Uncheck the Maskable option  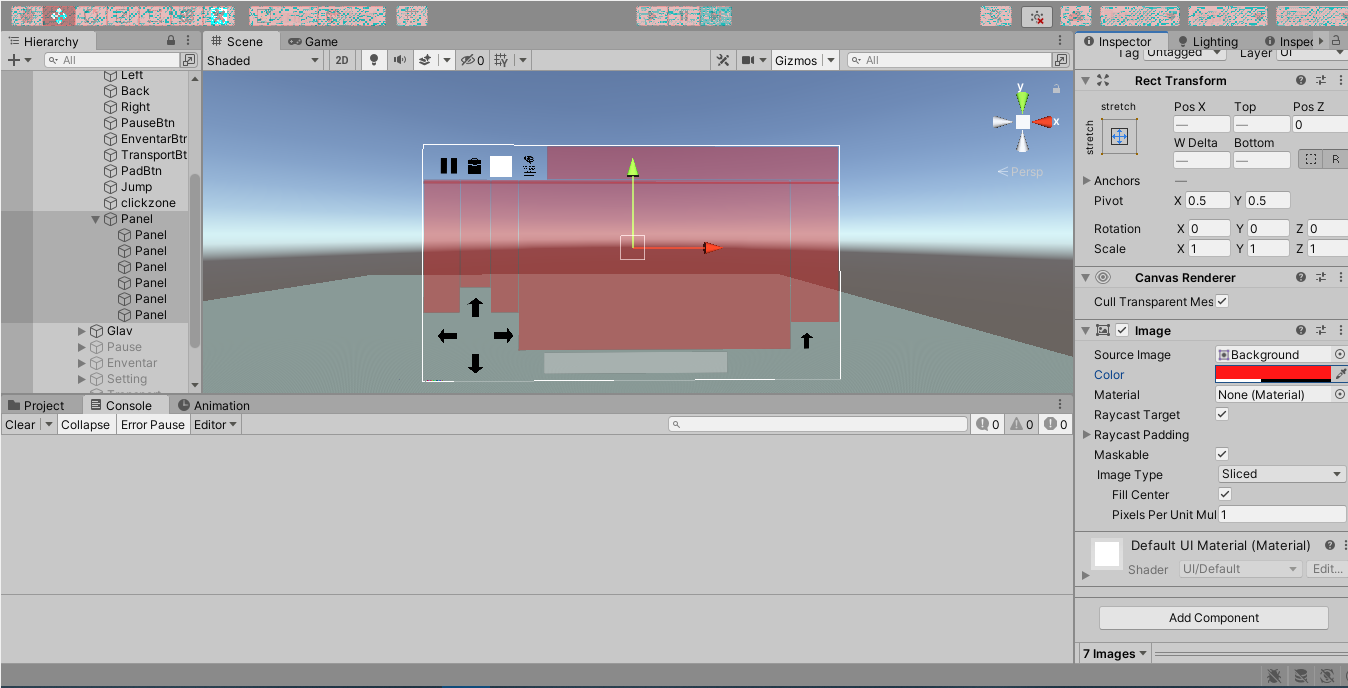tap(1221, 454)
